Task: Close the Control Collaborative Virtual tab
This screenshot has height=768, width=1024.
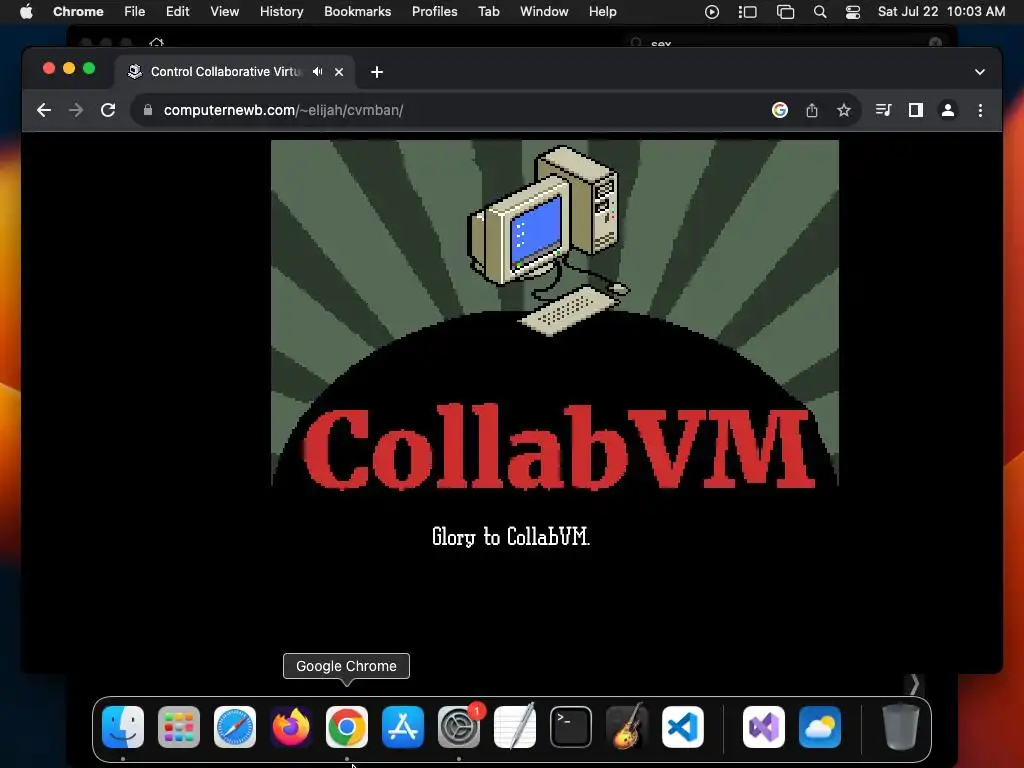Action: click(x=339, y=72)
